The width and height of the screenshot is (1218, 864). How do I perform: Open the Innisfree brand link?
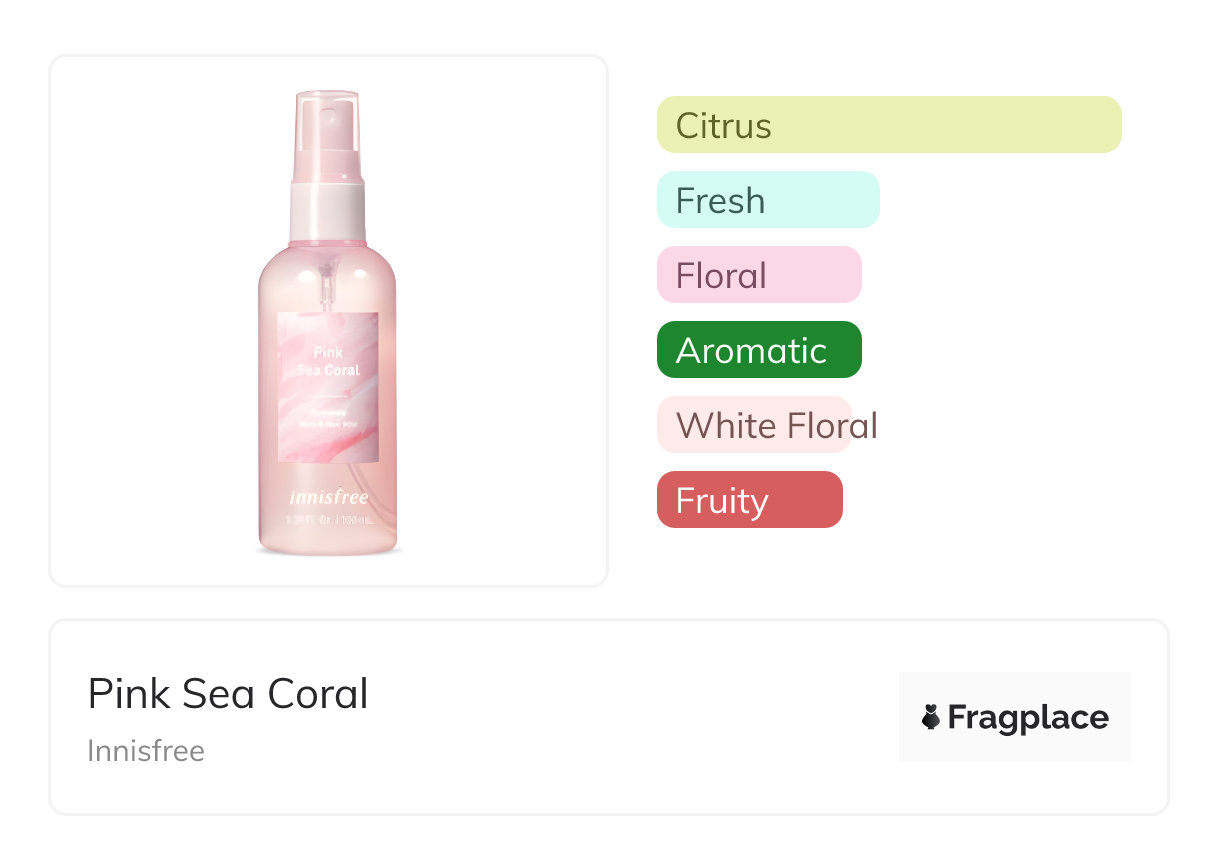tap(146, 750)
